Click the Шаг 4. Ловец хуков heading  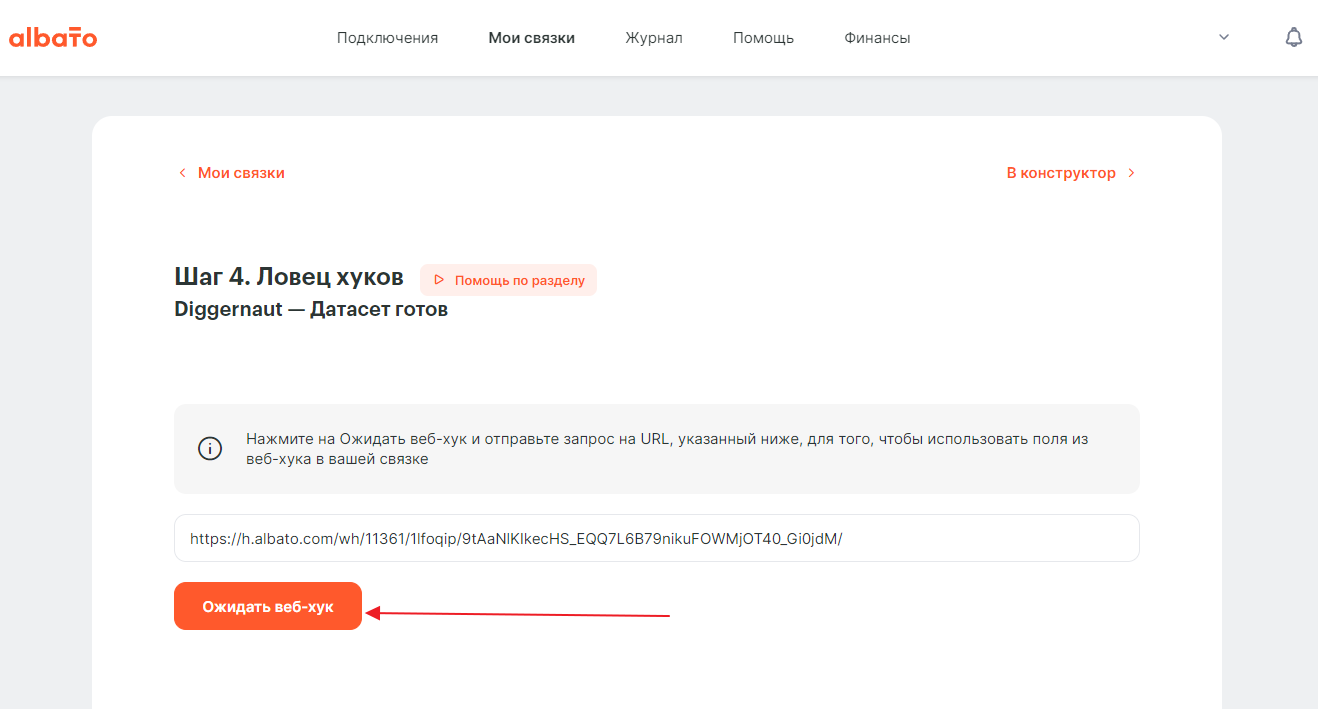[289, 277]
